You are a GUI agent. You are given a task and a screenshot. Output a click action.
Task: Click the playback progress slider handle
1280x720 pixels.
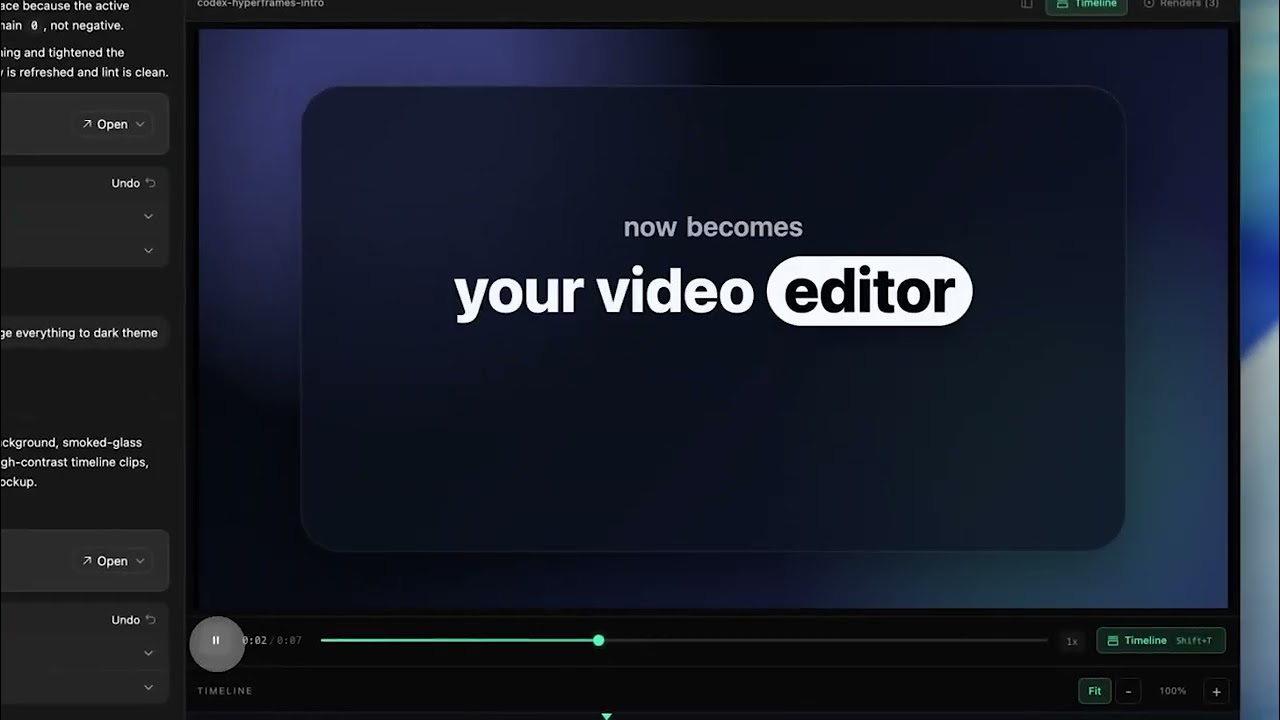(598, 640)
